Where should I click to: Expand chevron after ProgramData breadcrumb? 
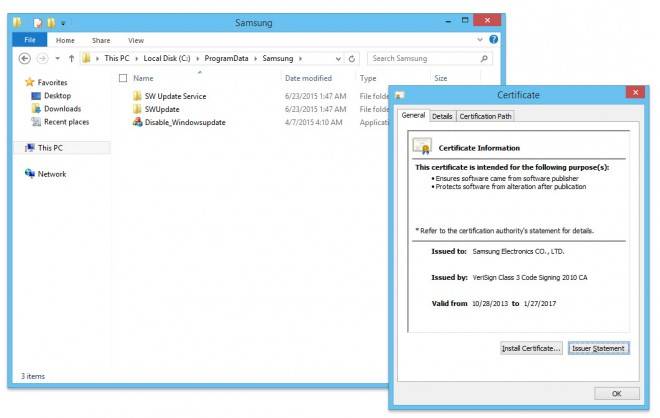255,59
